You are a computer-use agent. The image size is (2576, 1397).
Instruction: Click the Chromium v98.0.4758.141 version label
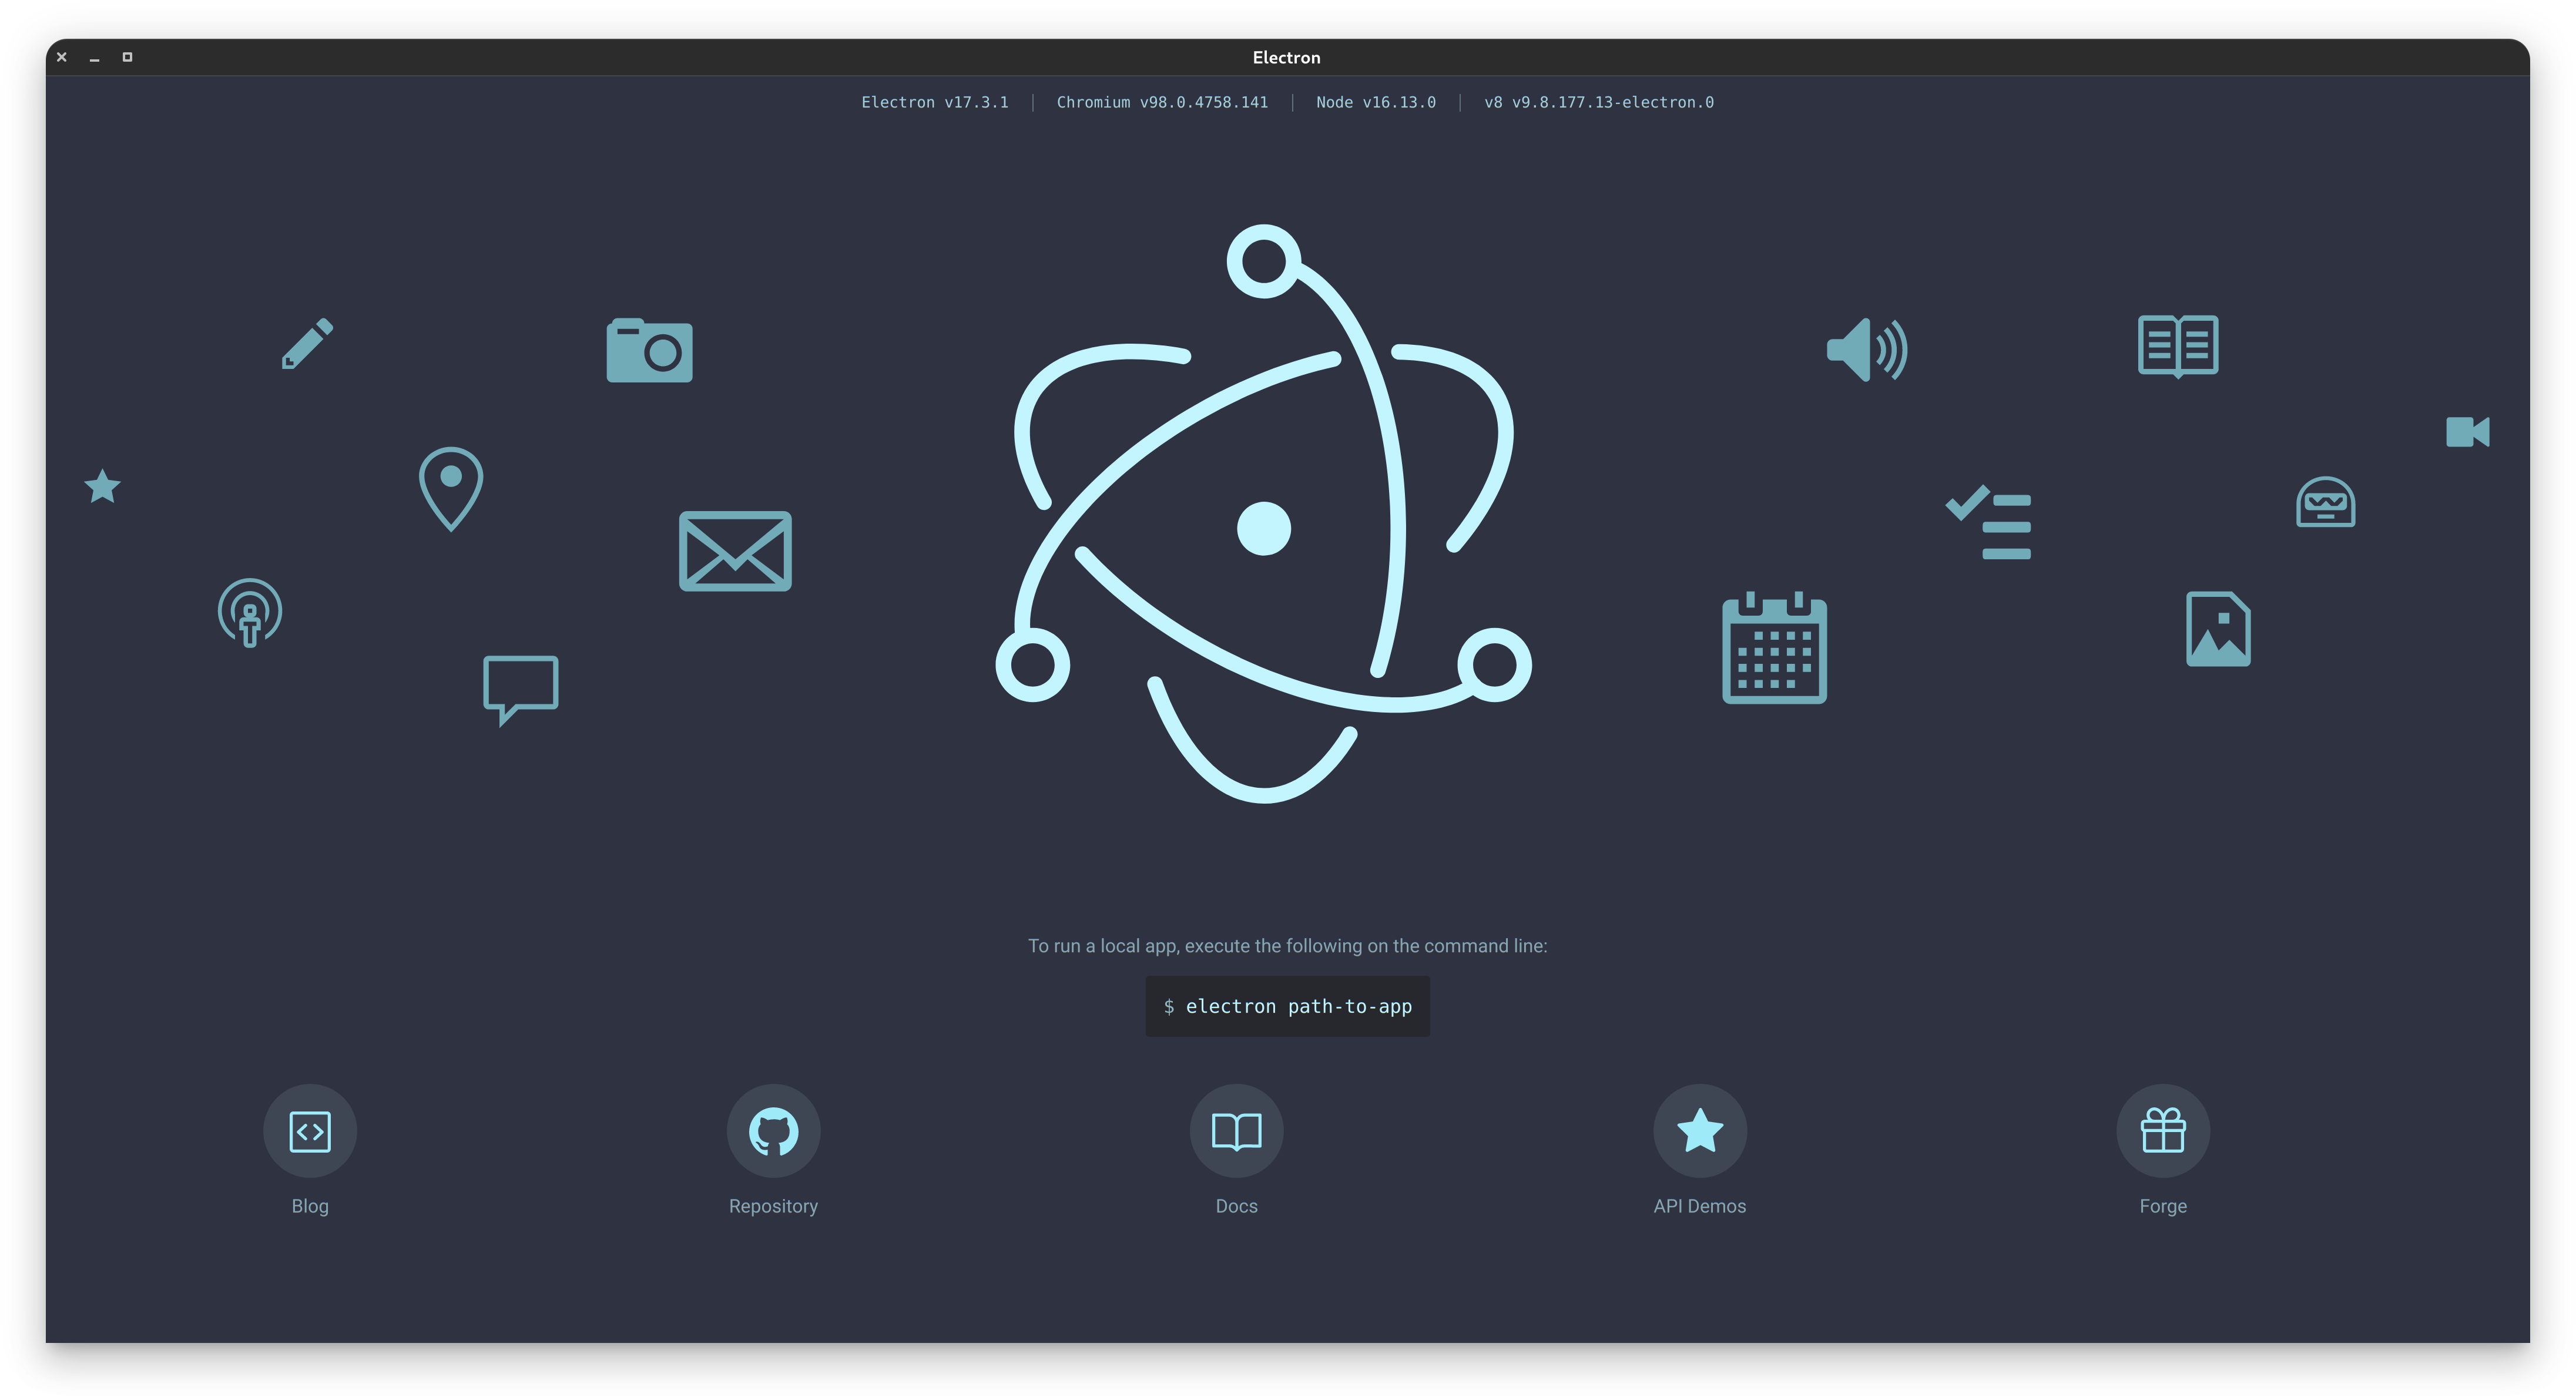(1161, 101)
